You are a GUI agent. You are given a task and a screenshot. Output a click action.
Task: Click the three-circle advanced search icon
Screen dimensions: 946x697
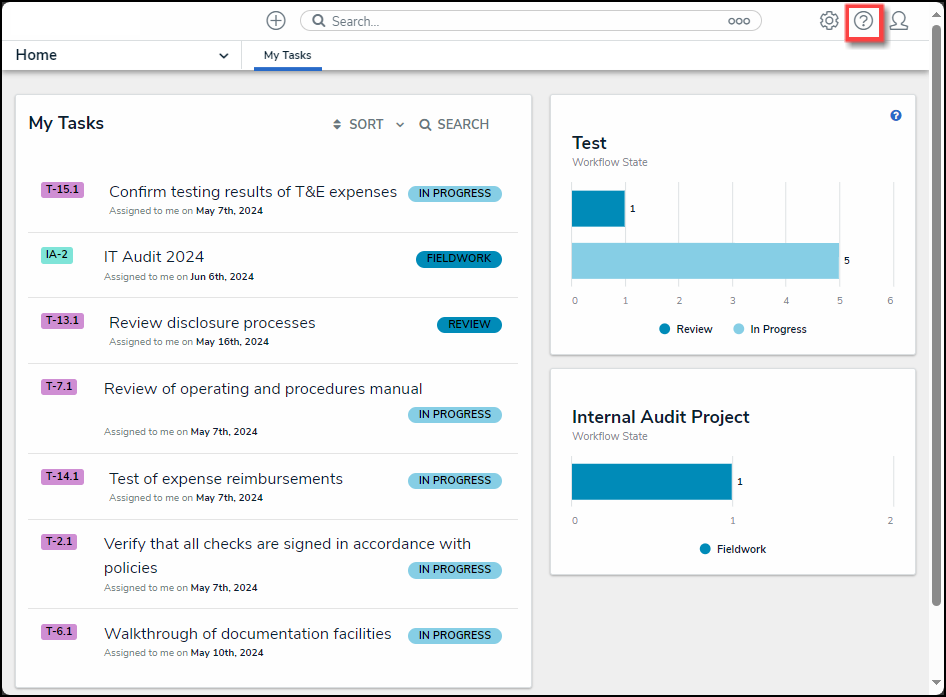coord(739,21)
